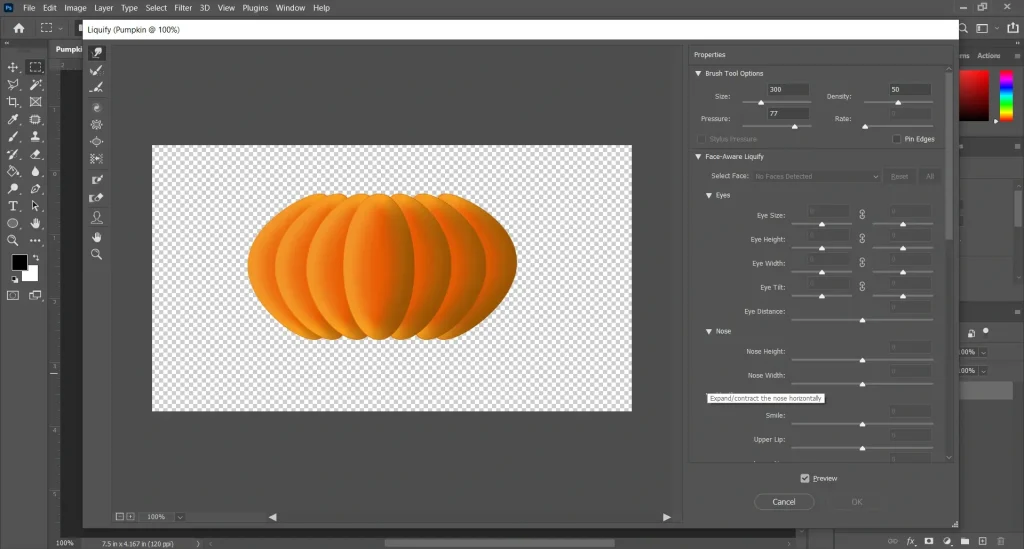Select the Polygonal Lasso tool
1024x549 pixels.
tap(12, 84)
